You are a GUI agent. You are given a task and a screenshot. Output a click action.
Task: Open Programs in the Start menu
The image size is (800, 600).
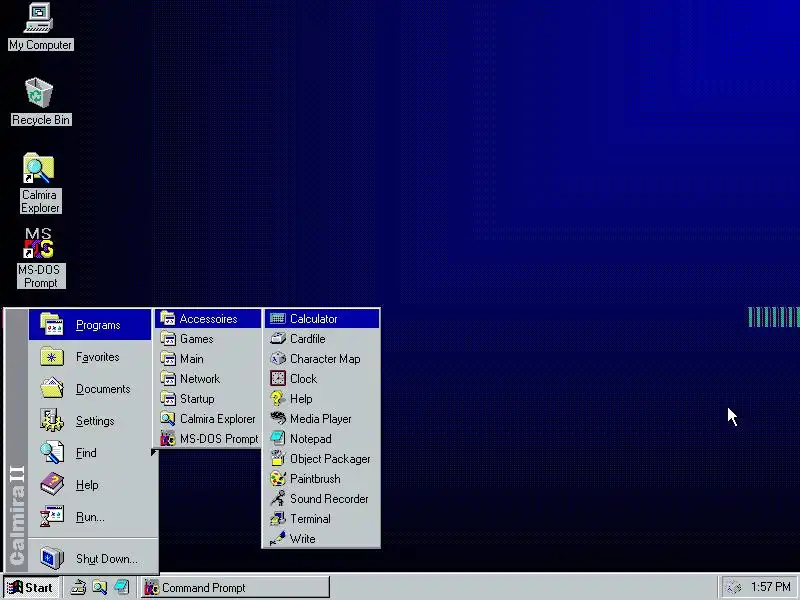click(x=90, y=325)
